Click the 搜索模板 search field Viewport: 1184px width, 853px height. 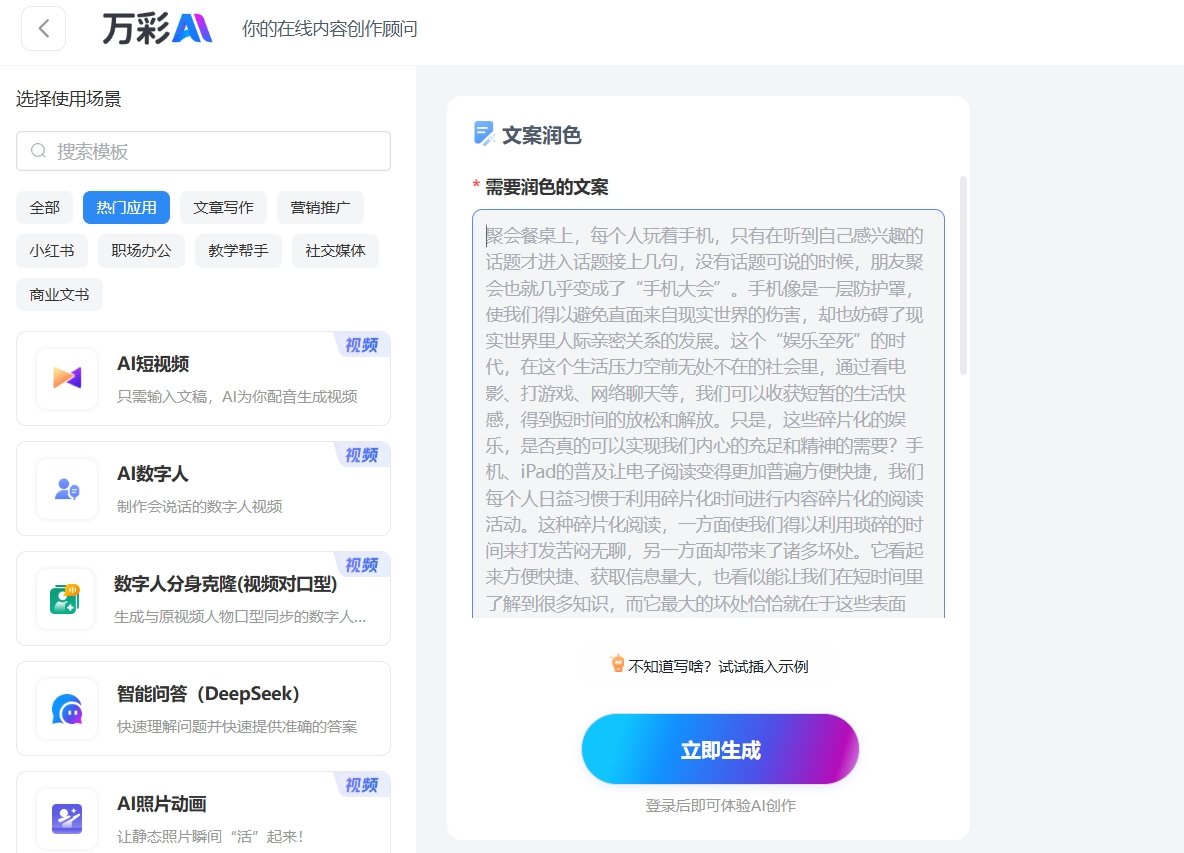[200, 150]
